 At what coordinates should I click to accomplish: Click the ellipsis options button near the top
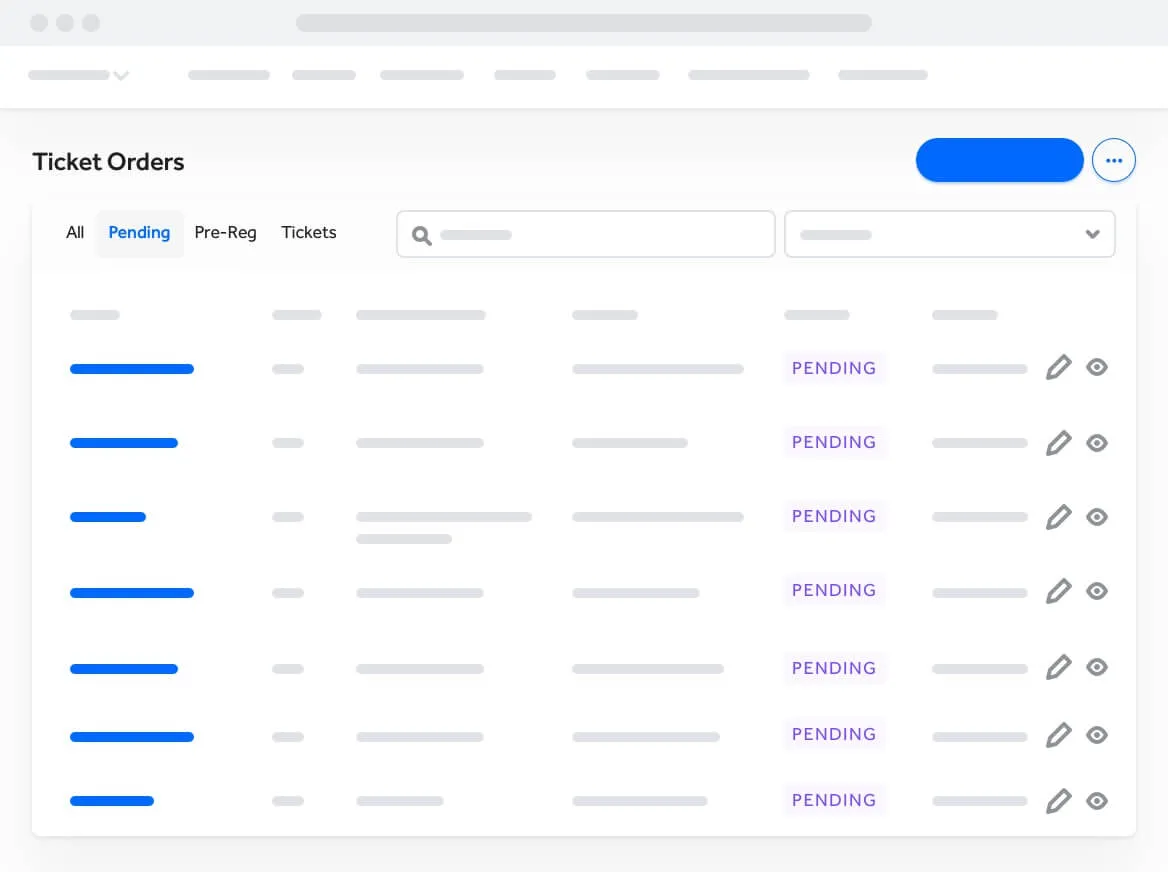(1114, 160)
